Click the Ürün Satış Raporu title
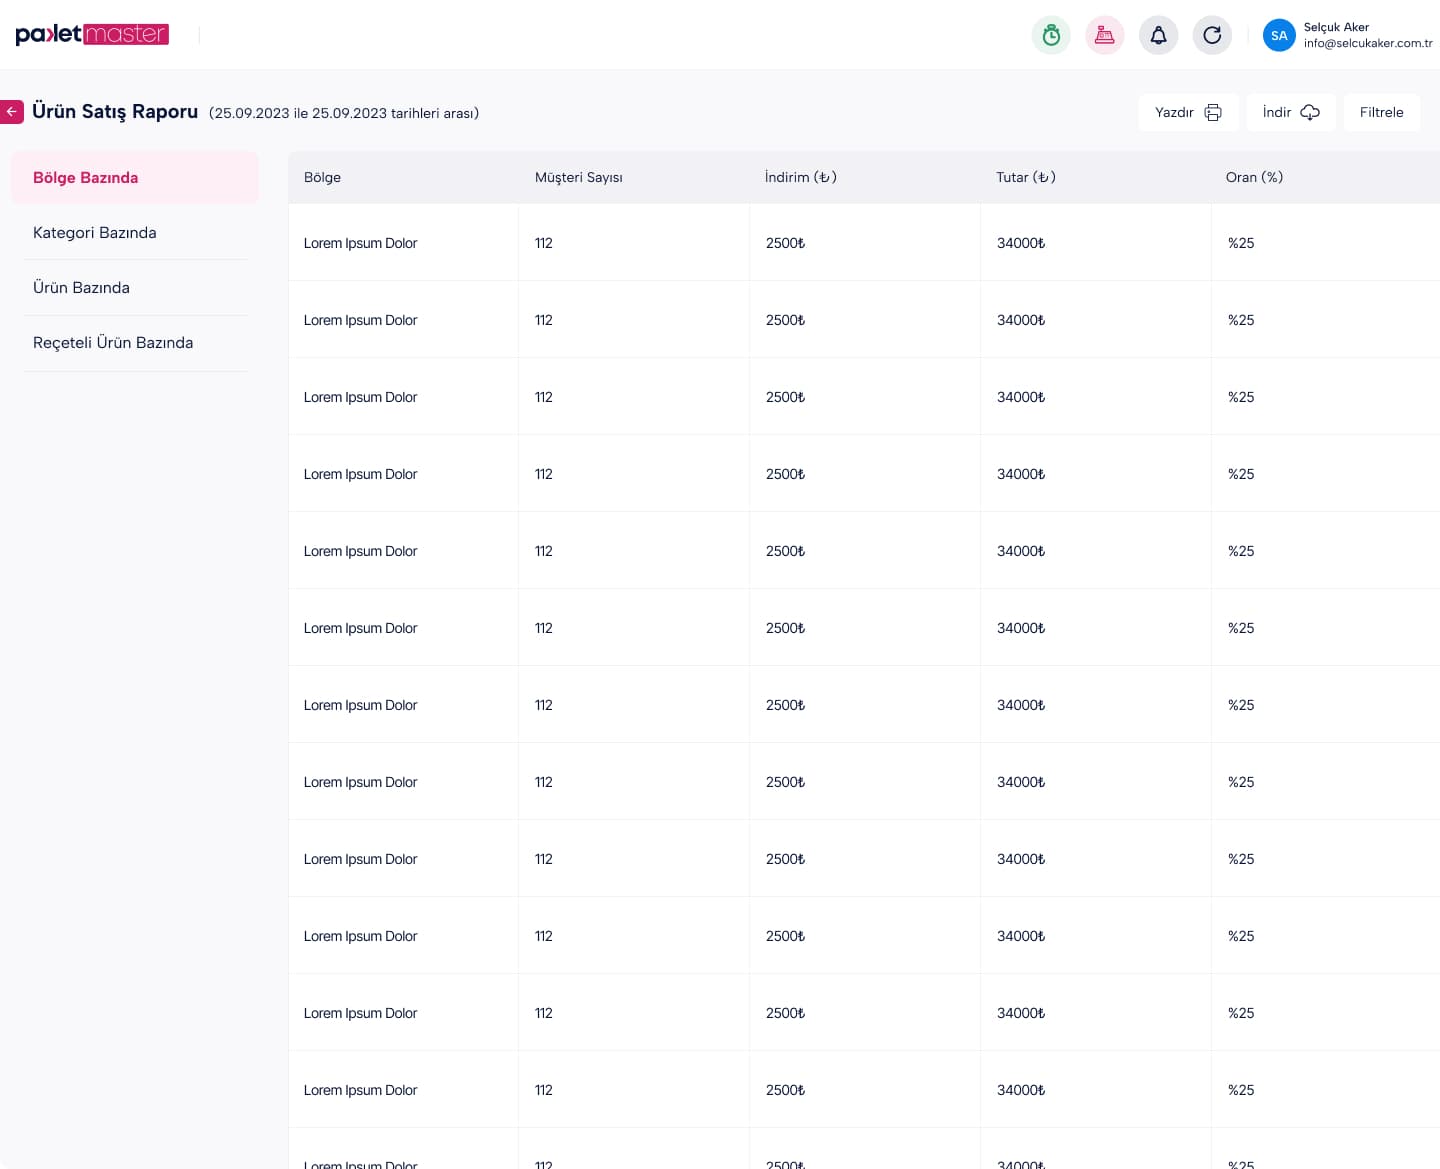The image size is (1440, 1169). tap(115, 111)
